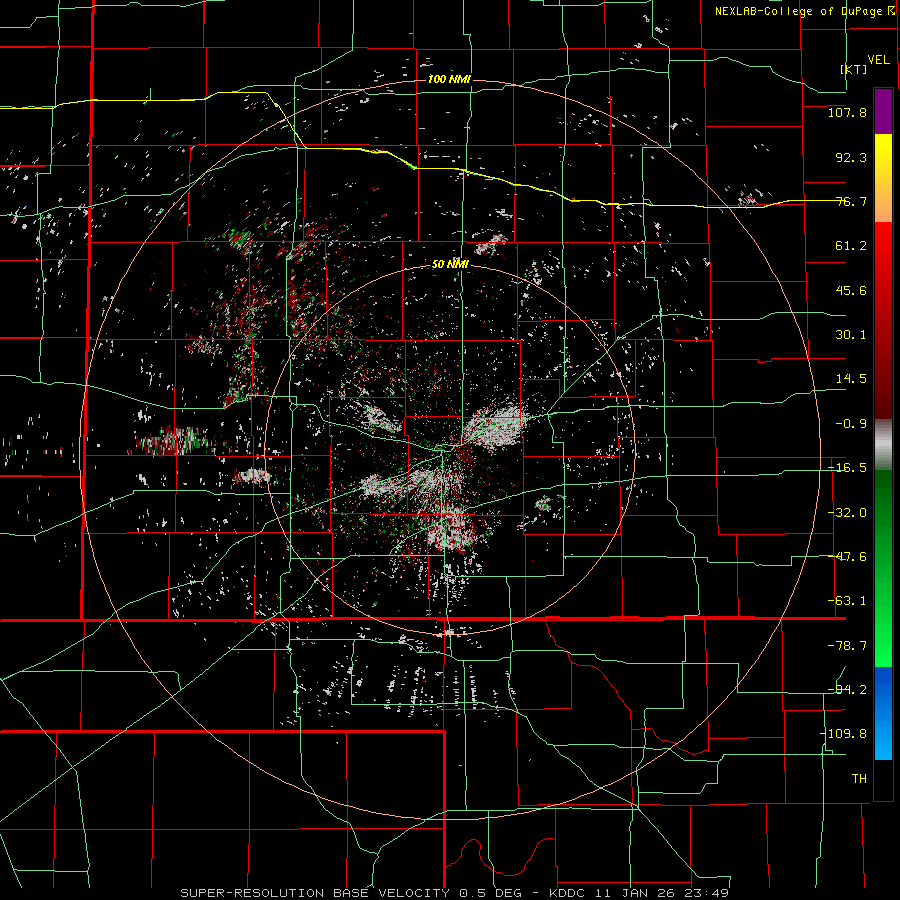Click the Super-Resolution Base Velocity caption text

455,893
